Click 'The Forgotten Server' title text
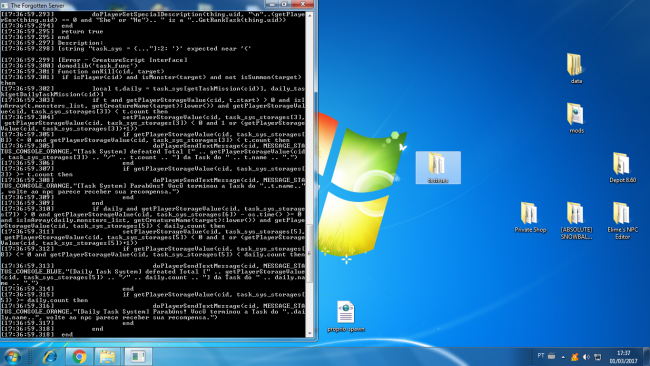This screenshot has width=650, height=366. (x=37, y=5)
